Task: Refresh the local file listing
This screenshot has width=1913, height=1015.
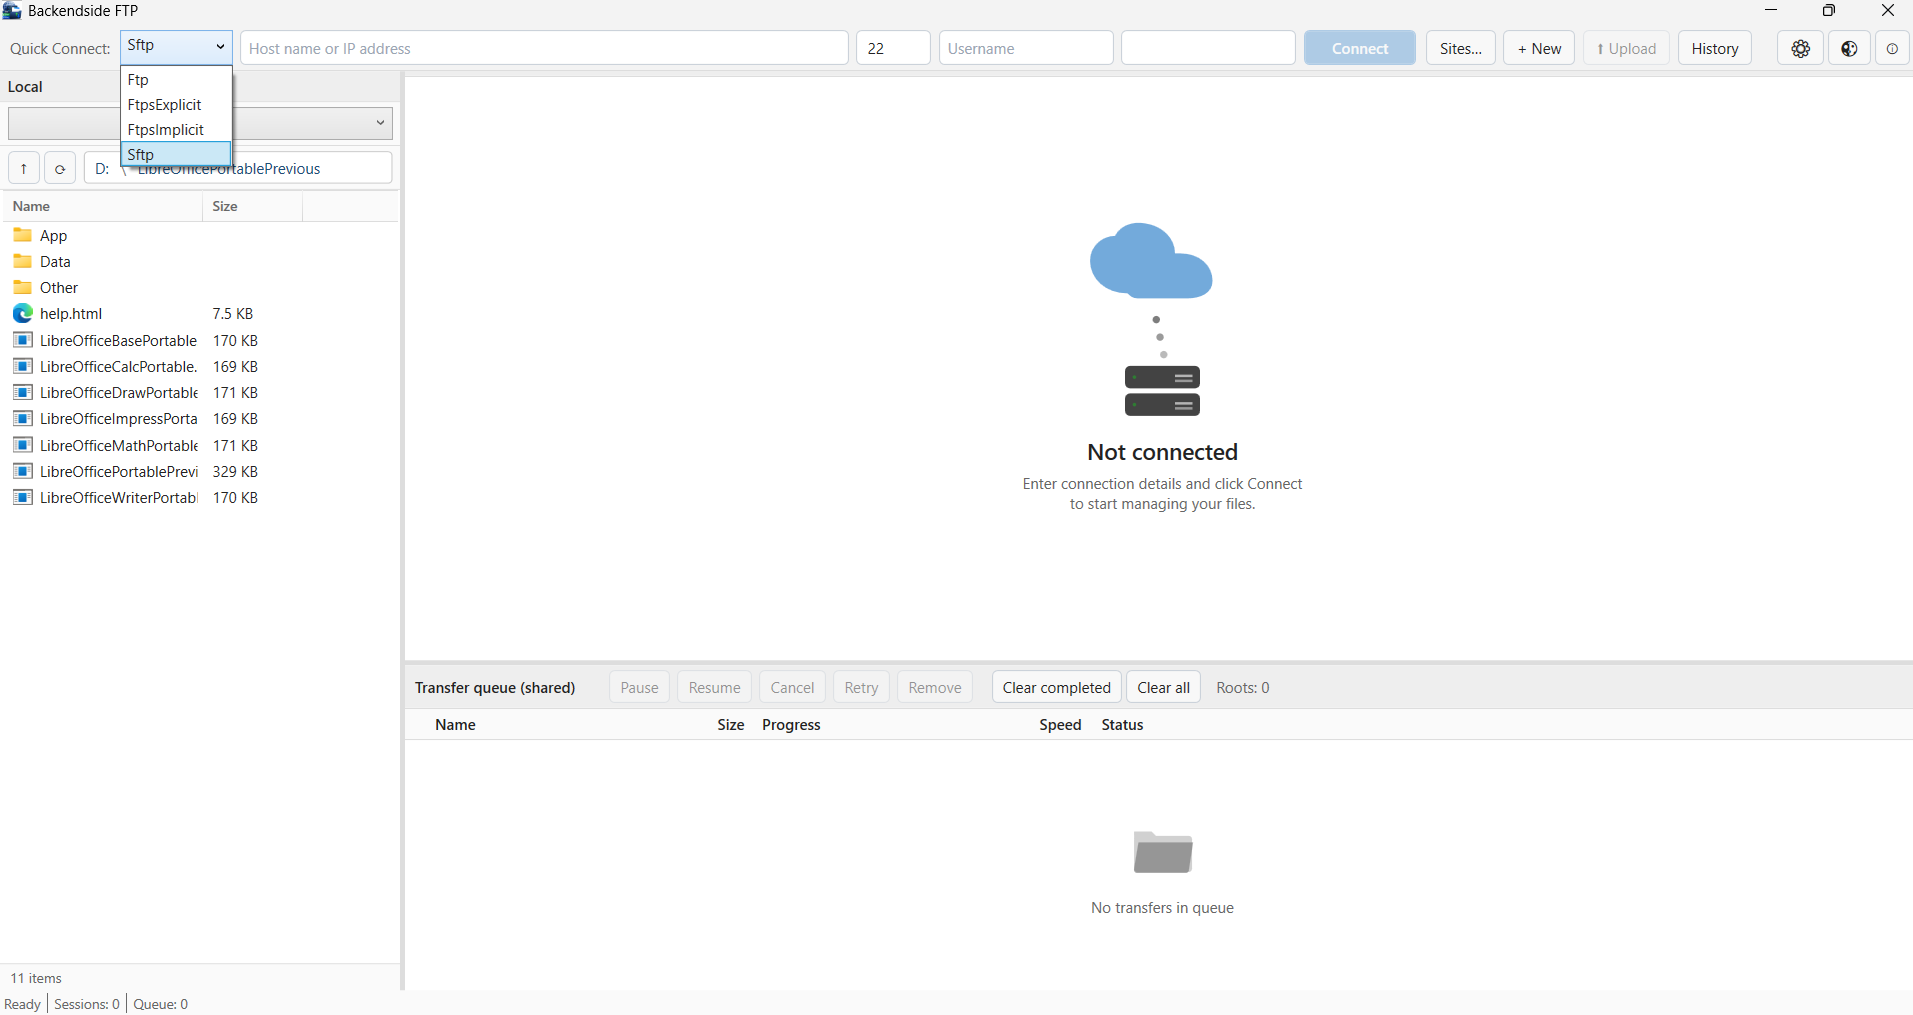Action: pos(60,168)
